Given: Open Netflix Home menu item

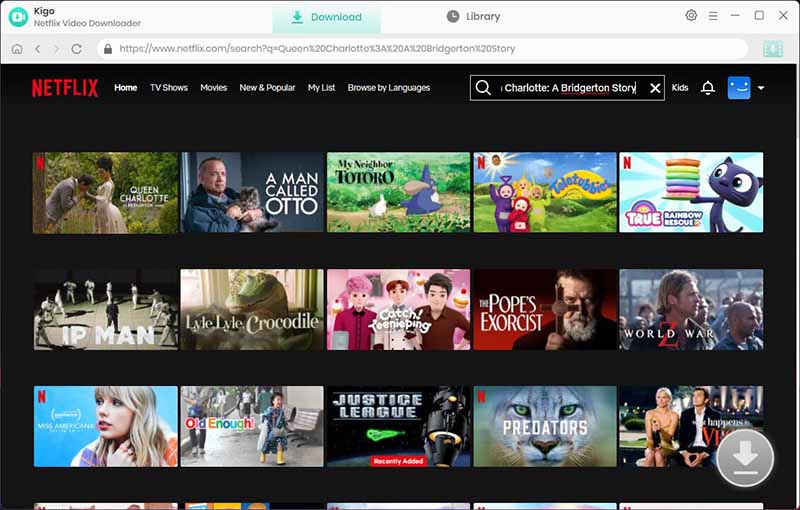Looking at the screenshot, I should [126, 88].
